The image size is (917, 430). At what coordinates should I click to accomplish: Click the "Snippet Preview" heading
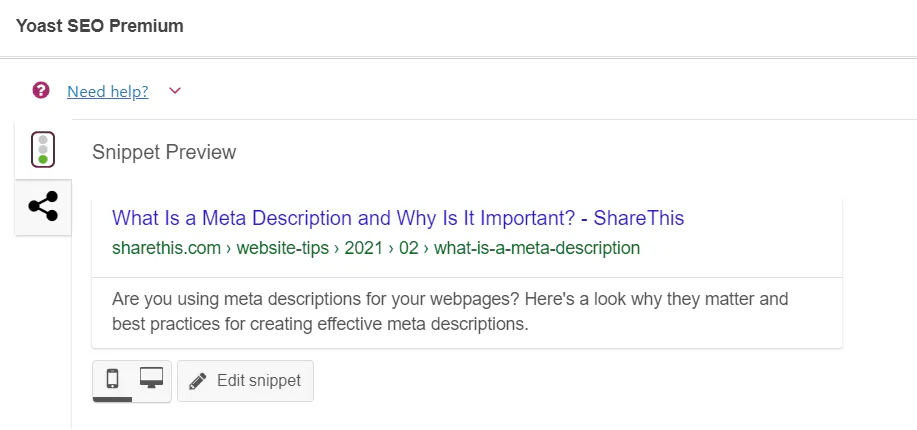click(164, 152)
